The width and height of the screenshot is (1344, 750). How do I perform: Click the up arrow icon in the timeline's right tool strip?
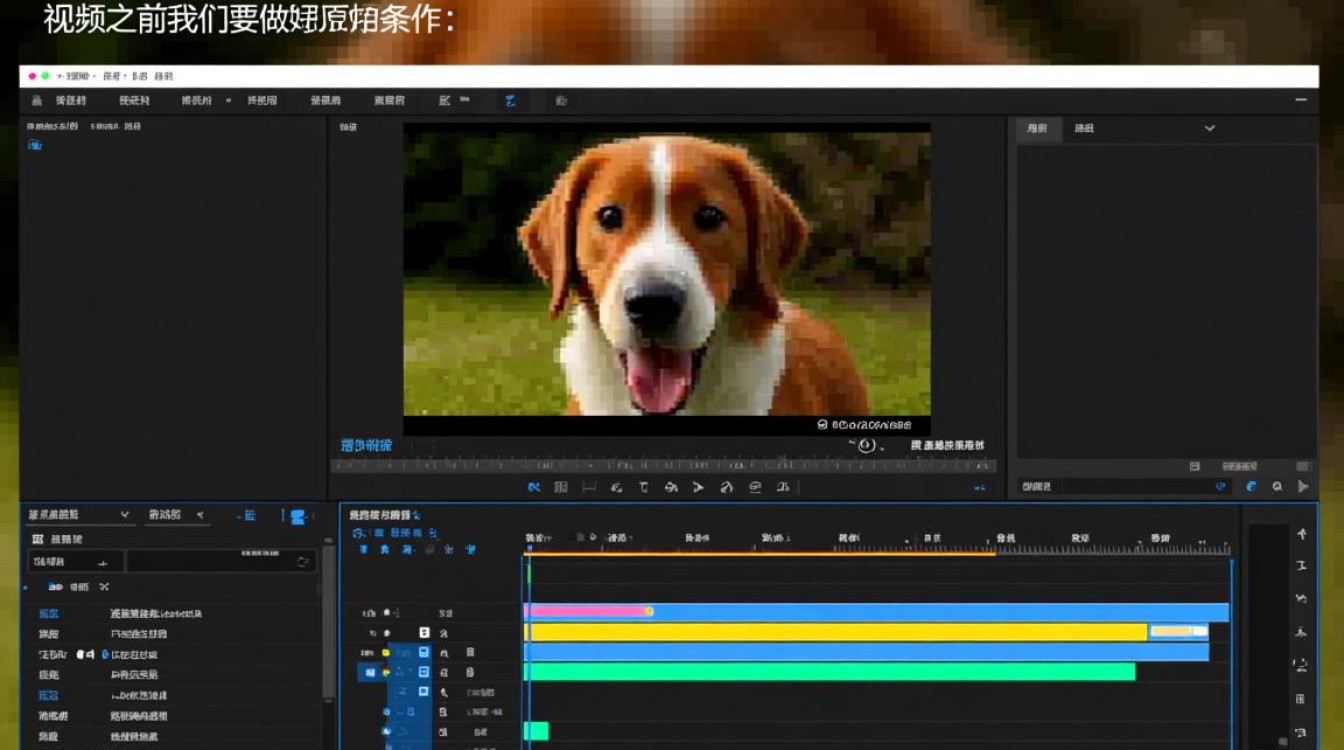[1301, 535]
